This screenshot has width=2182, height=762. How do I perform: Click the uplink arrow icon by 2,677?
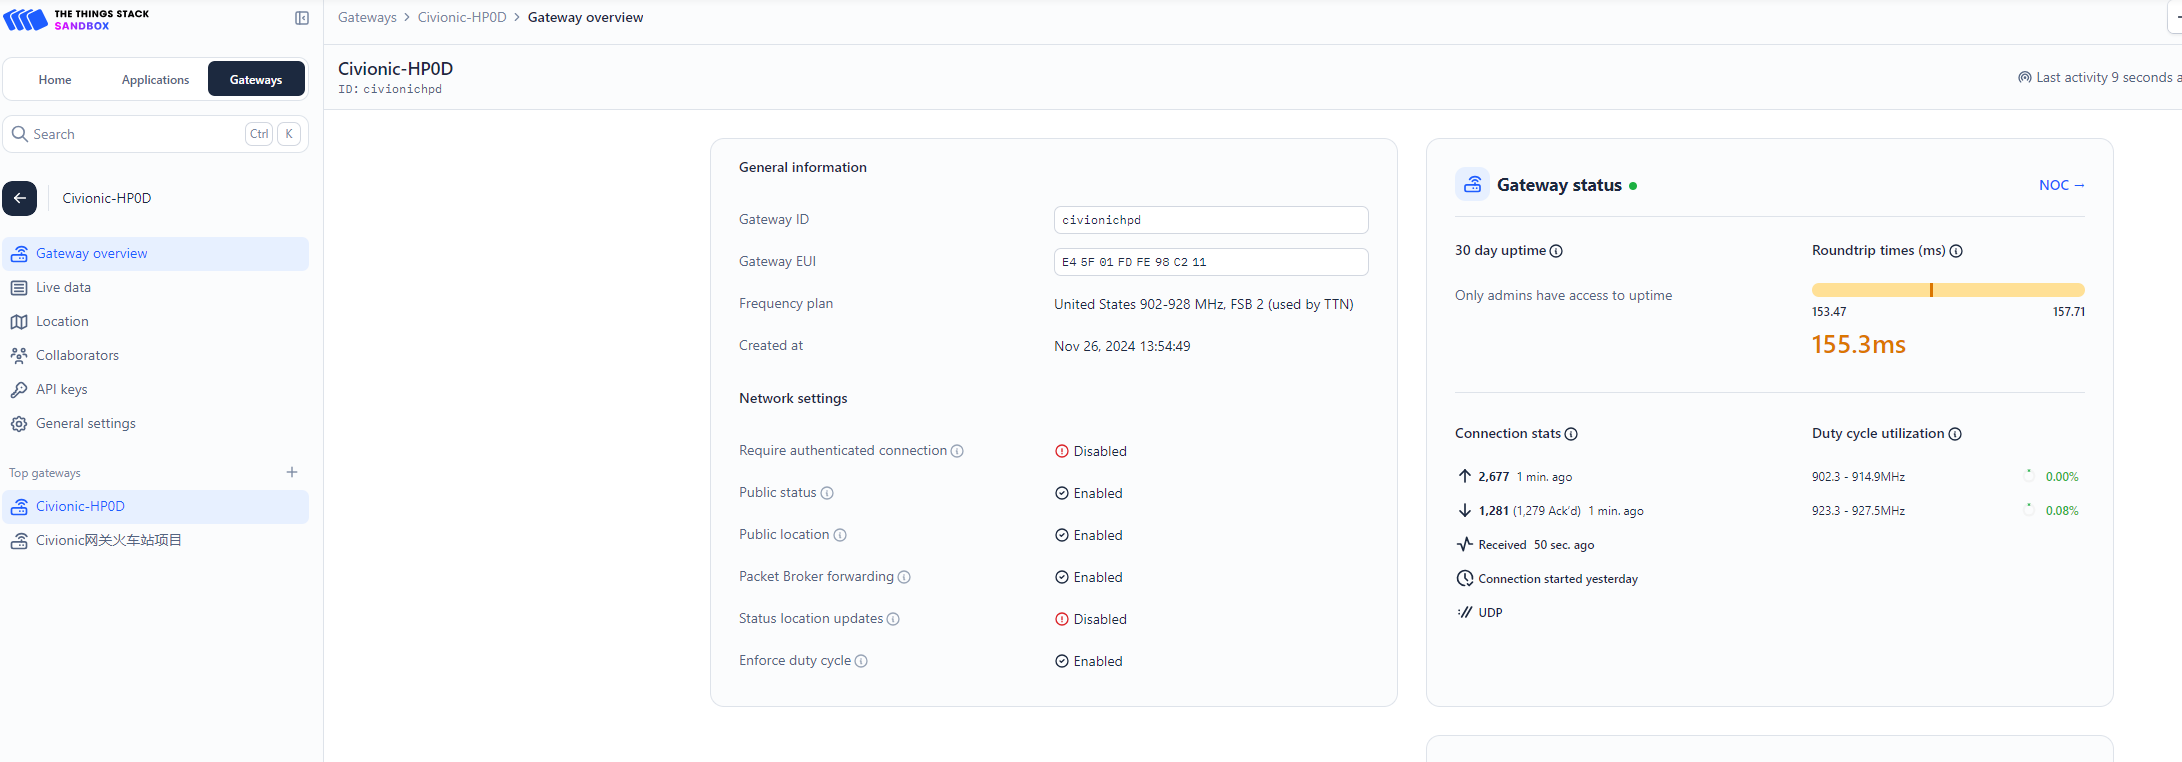[1465, 476]
